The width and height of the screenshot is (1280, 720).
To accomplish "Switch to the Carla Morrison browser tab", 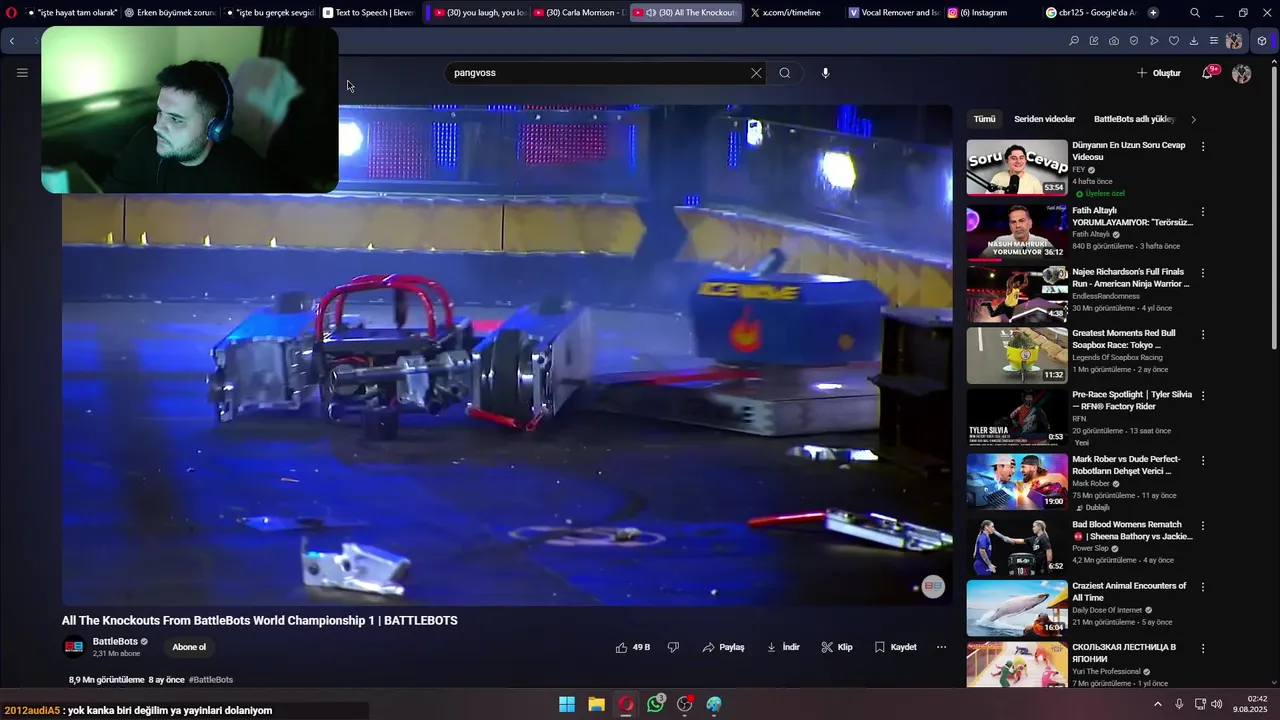I will 579,13.
